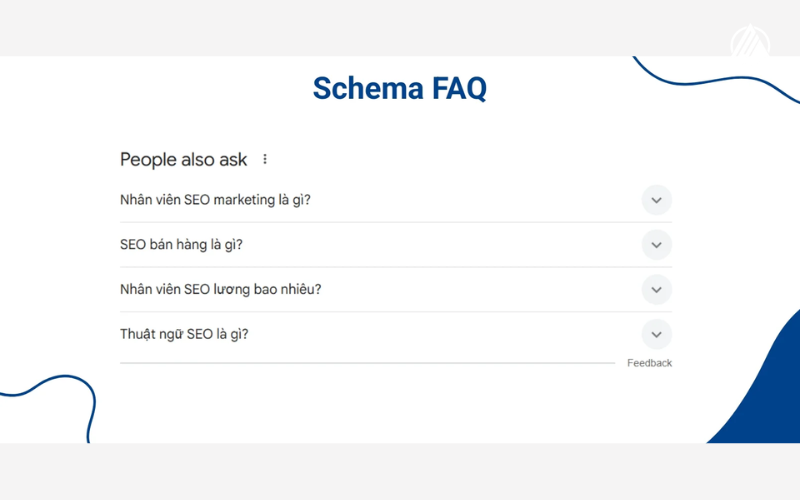Click the solid blue shape at bottom right
The width and height of the screenshot is (800, 500).
(x=768, y=400)
